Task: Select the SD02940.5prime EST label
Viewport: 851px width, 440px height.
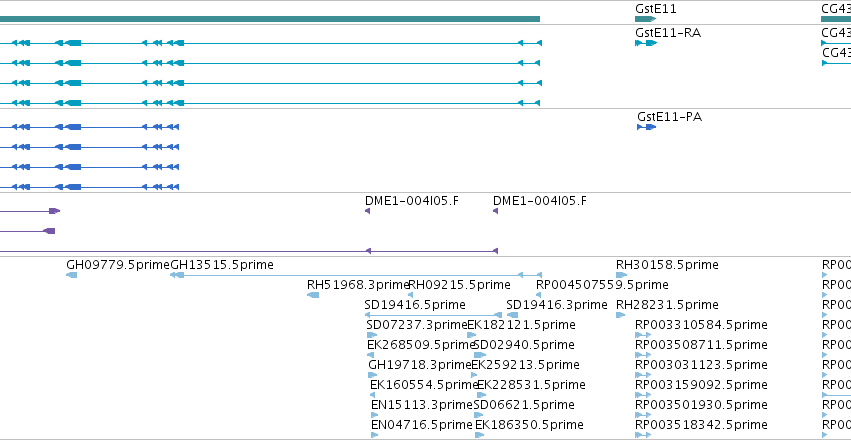Action: click(x=524, y=346)
